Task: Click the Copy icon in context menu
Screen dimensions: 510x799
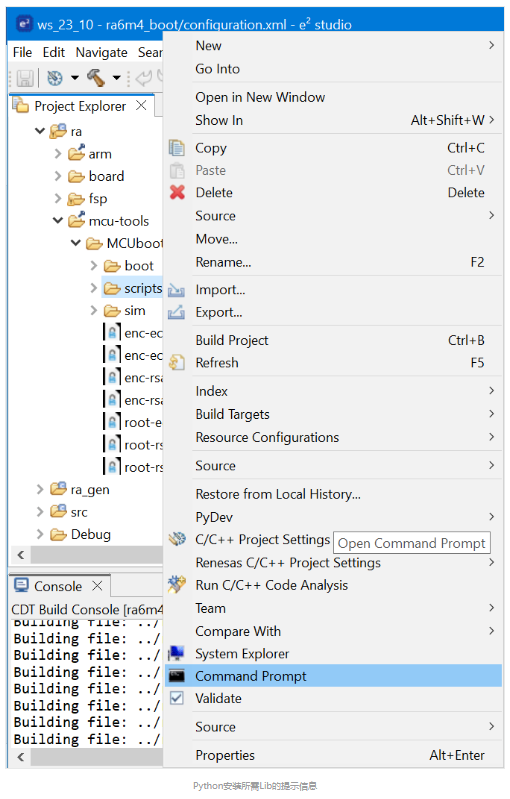Action: coord(177,148)
